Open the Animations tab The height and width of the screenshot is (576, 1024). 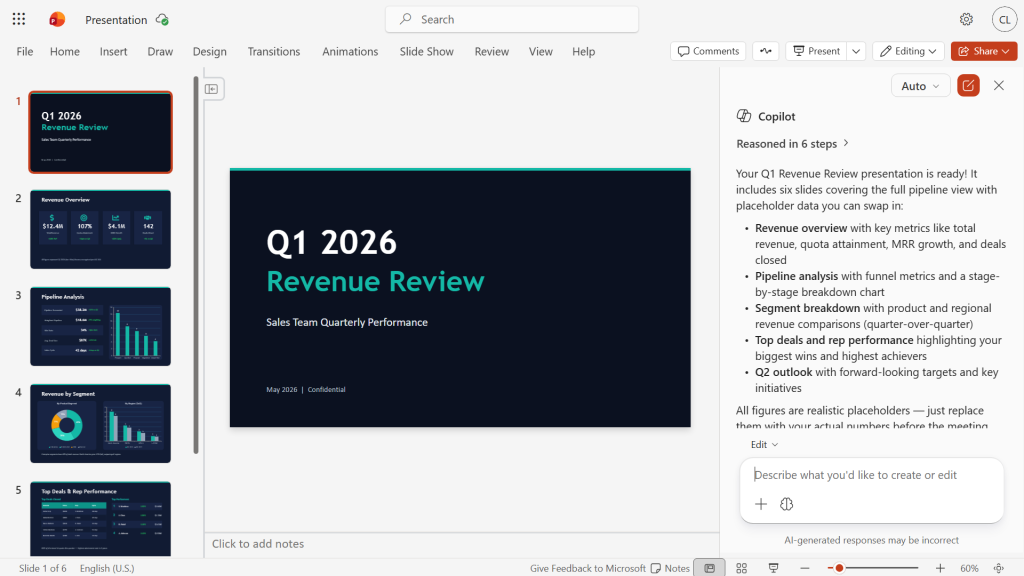pyautogui.click(x=350, y=52)
